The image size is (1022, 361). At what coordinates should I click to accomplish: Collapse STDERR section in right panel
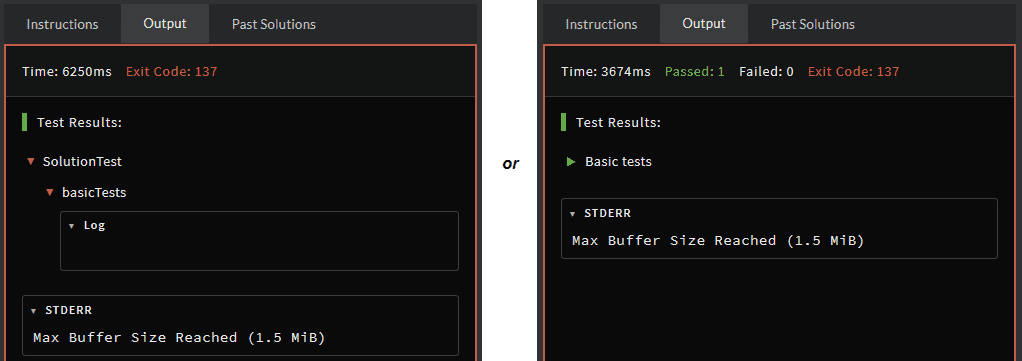(x=572, y=213)
